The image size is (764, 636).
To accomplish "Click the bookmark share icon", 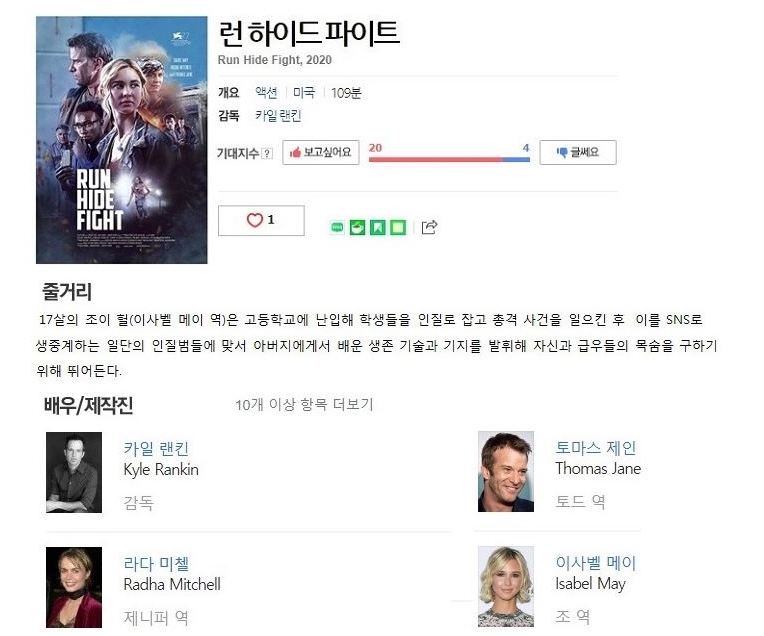I will (378, 227).
